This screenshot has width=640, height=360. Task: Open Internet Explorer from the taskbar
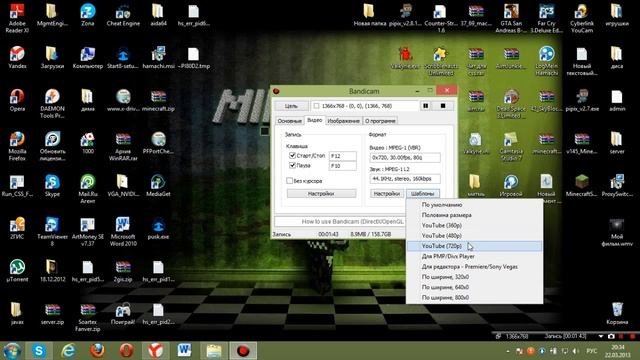click(68, 351)
